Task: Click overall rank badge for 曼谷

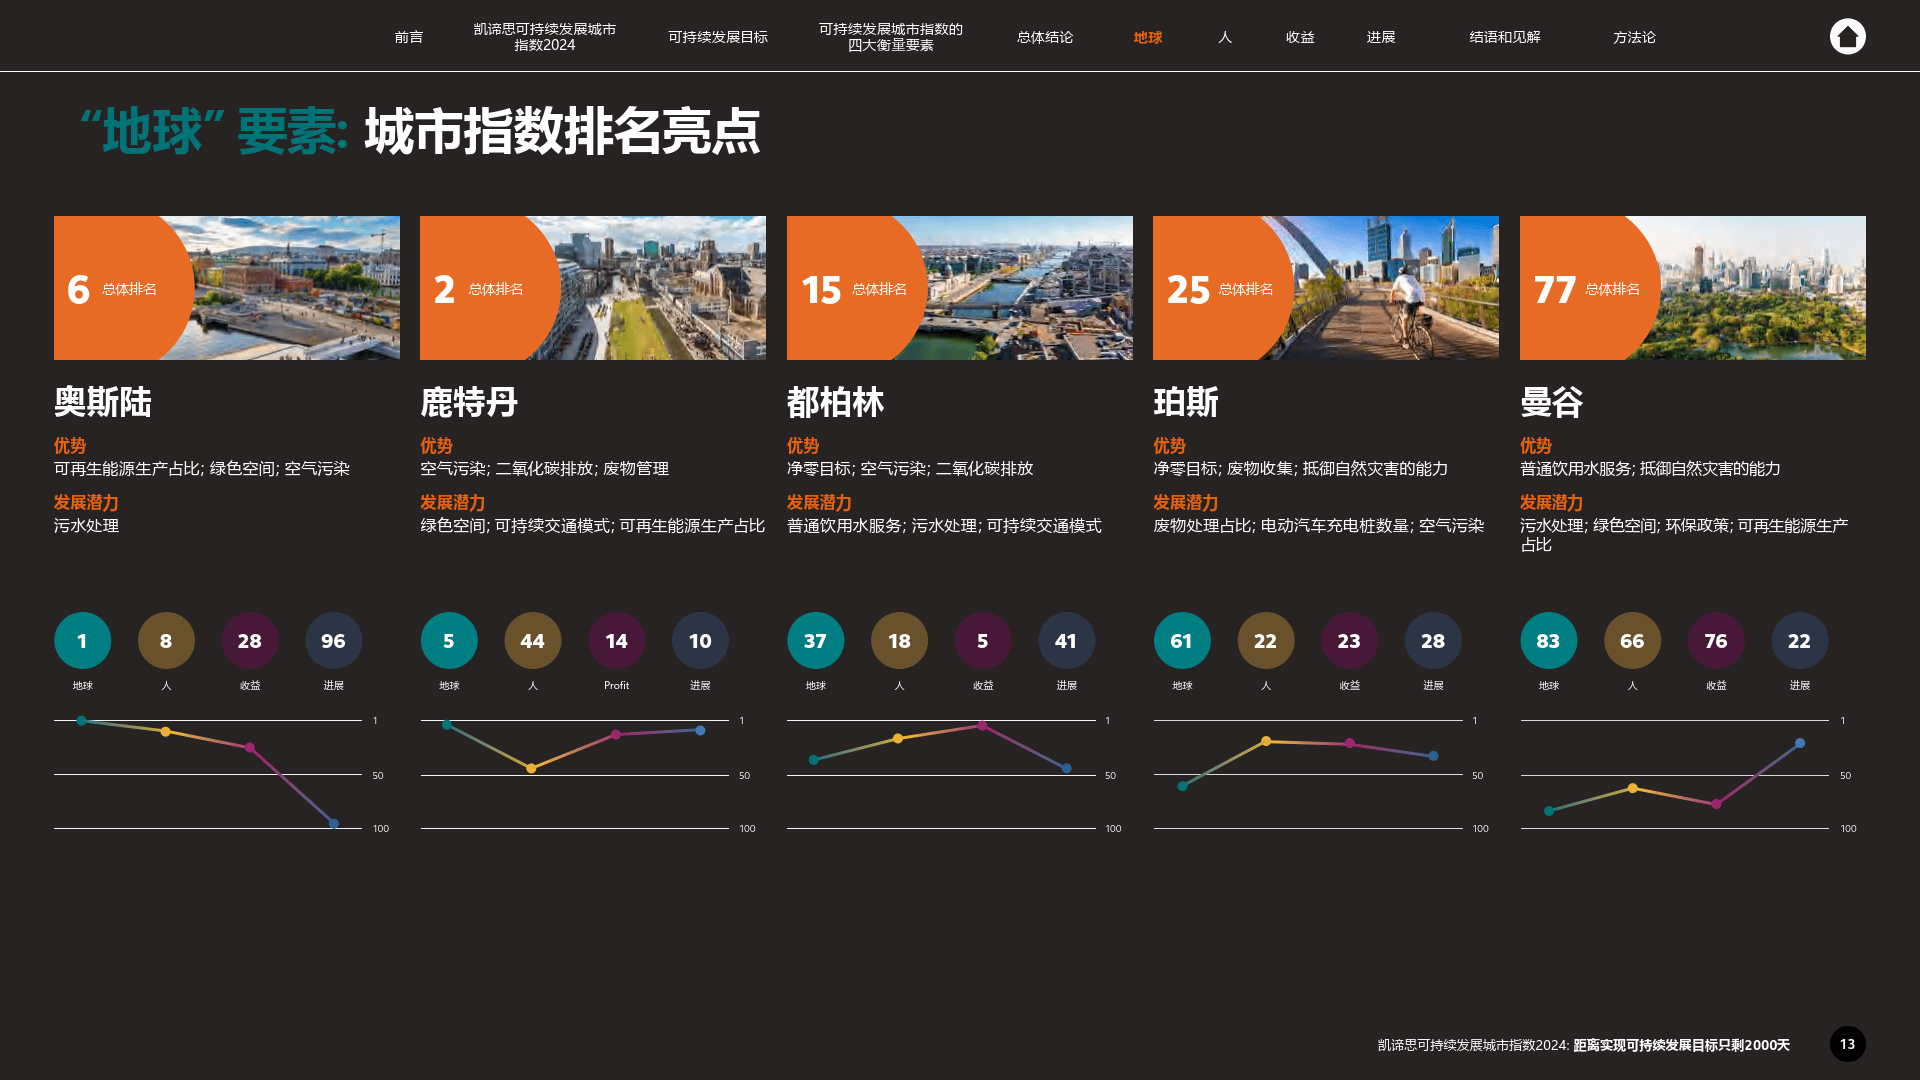Action: (1572, 287)
